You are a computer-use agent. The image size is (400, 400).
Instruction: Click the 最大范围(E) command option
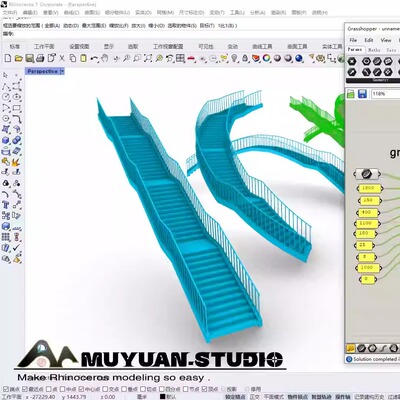(94, 25)
